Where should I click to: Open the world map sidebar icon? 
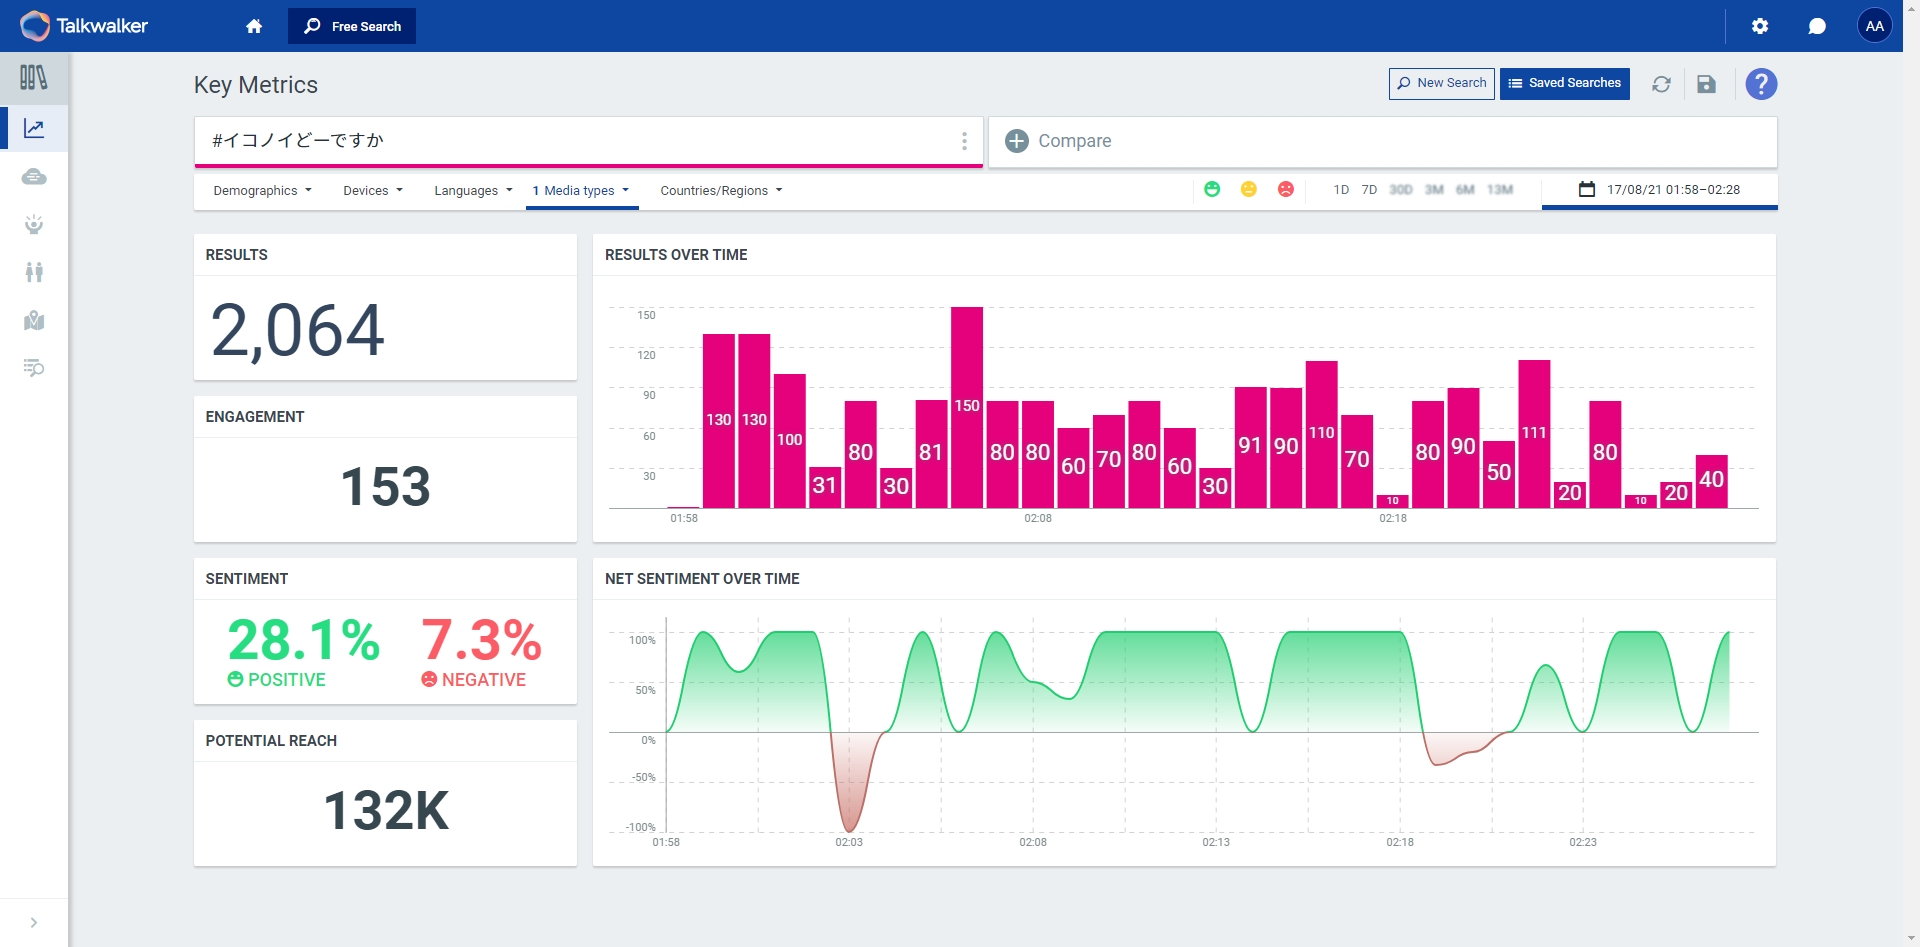click(x=34, y=320)
